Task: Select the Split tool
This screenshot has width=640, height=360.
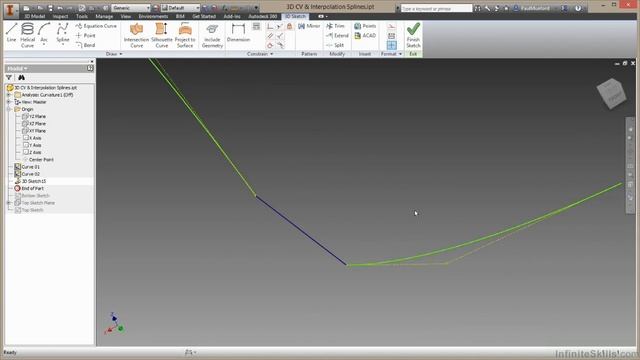Action: (x=335, y=45)
